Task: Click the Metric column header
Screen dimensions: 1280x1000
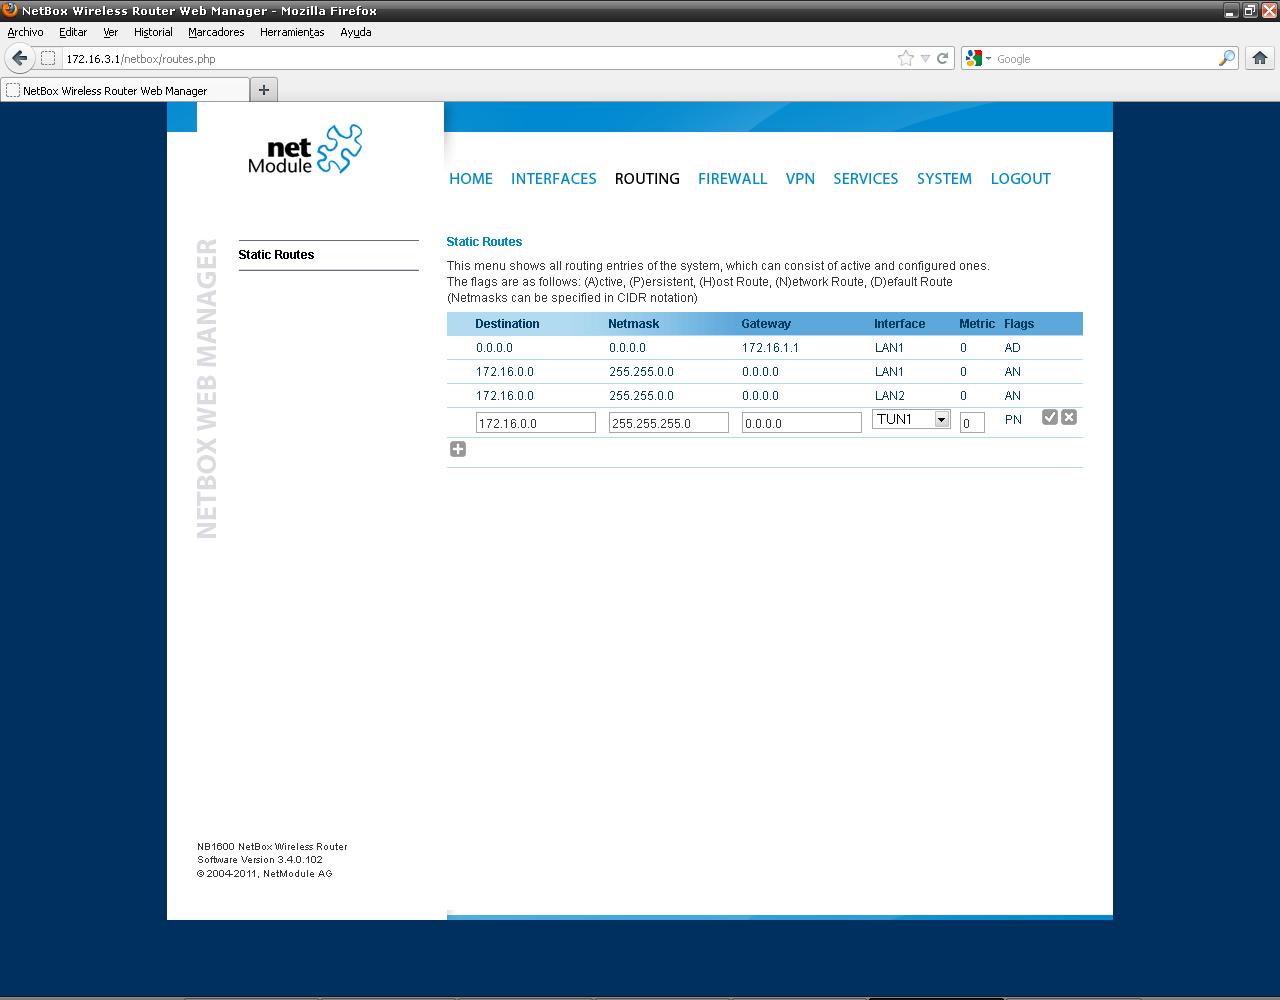Action: (x=977, y=324)
